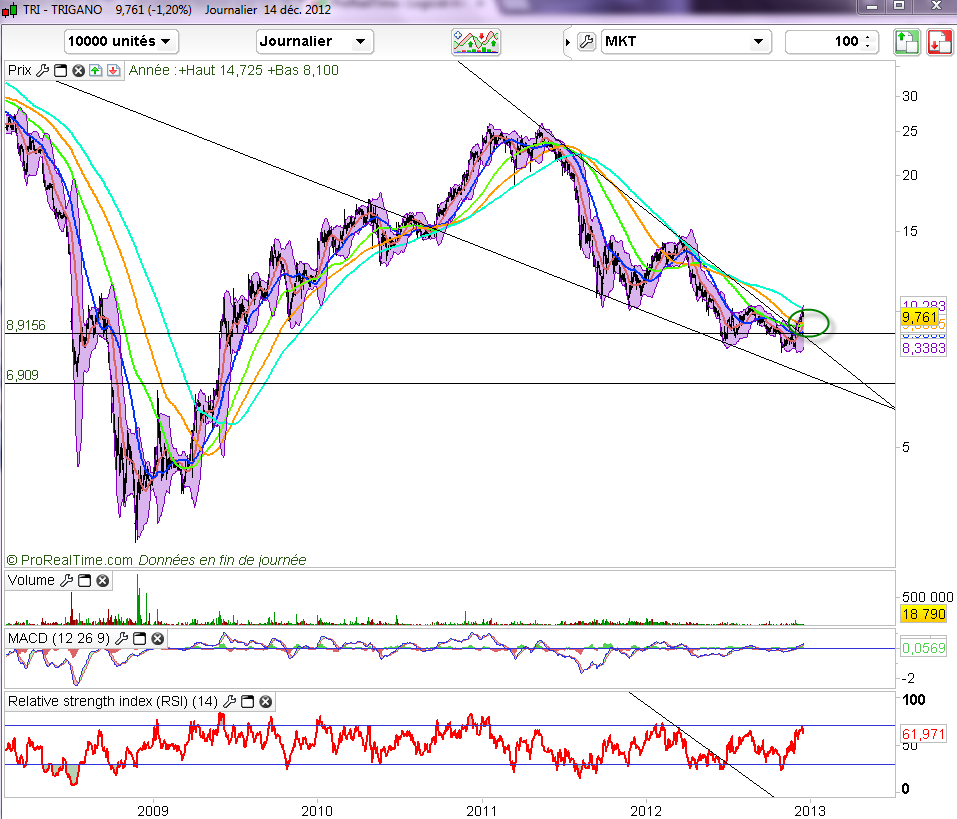The width and height of the screenshot is (957, 819).
Task: Open RSI indicator wrench settings
Action: (229, 701)
